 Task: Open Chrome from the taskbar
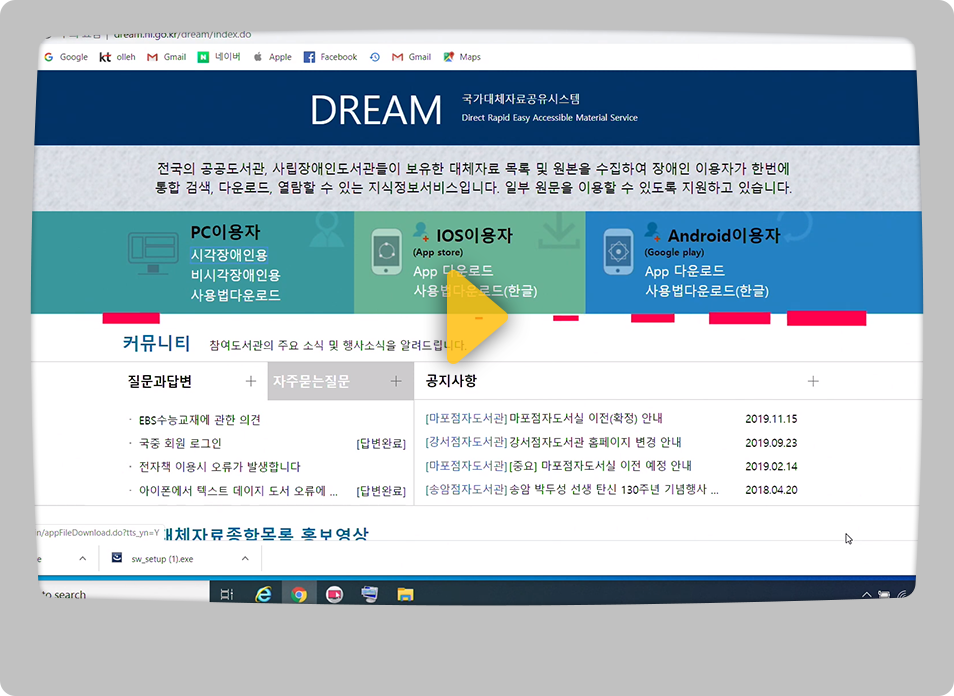[x=299, y=594]
